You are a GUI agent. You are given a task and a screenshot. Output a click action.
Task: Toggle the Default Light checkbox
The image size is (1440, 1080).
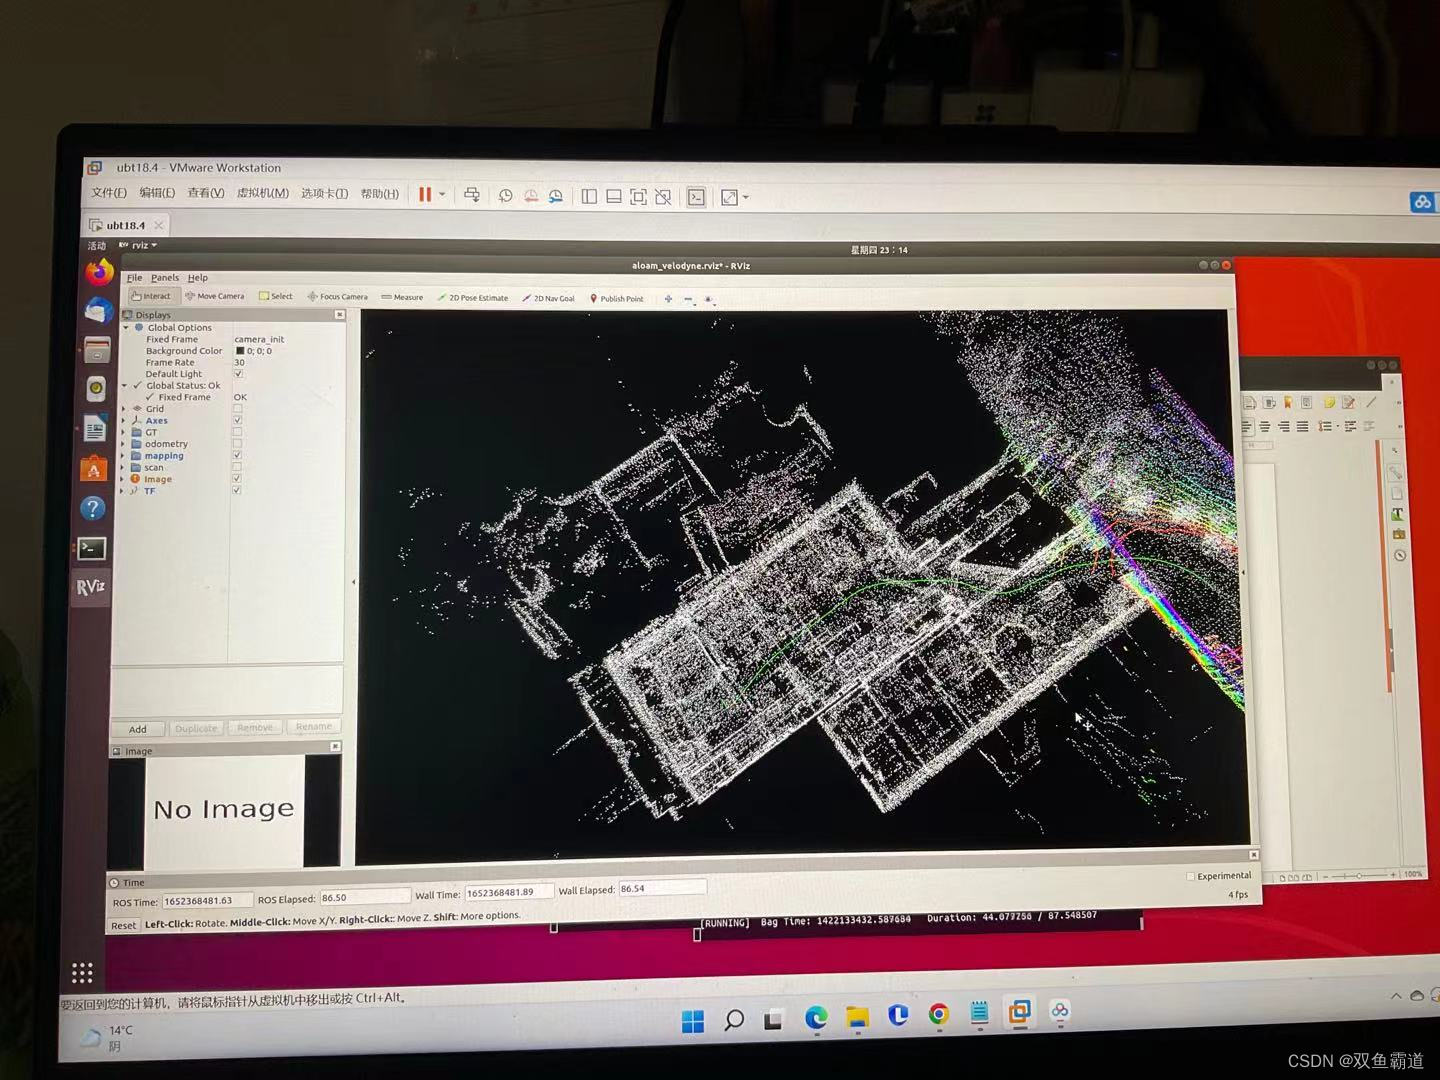click(x=238, y=374)
